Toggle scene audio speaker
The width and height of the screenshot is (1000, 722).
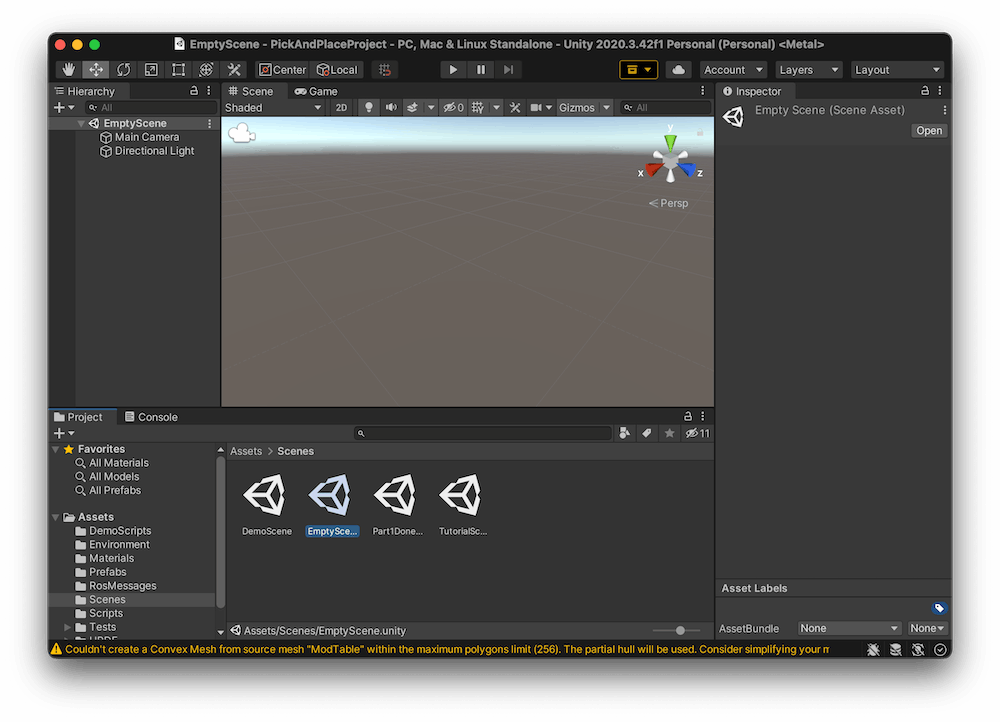390,108
